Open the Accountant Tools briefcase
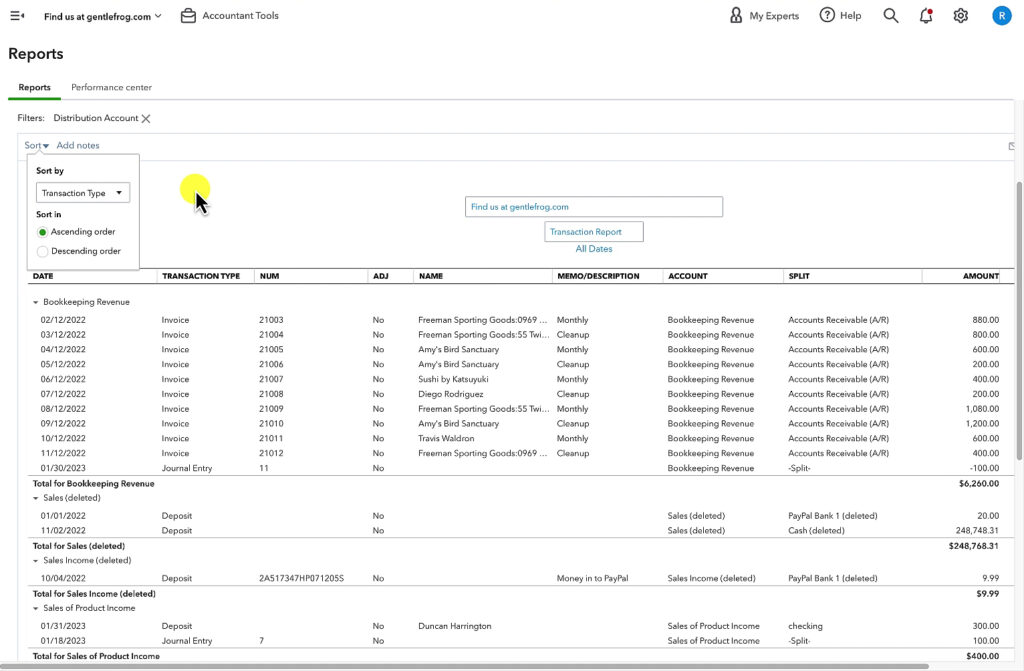 point(188,15)
